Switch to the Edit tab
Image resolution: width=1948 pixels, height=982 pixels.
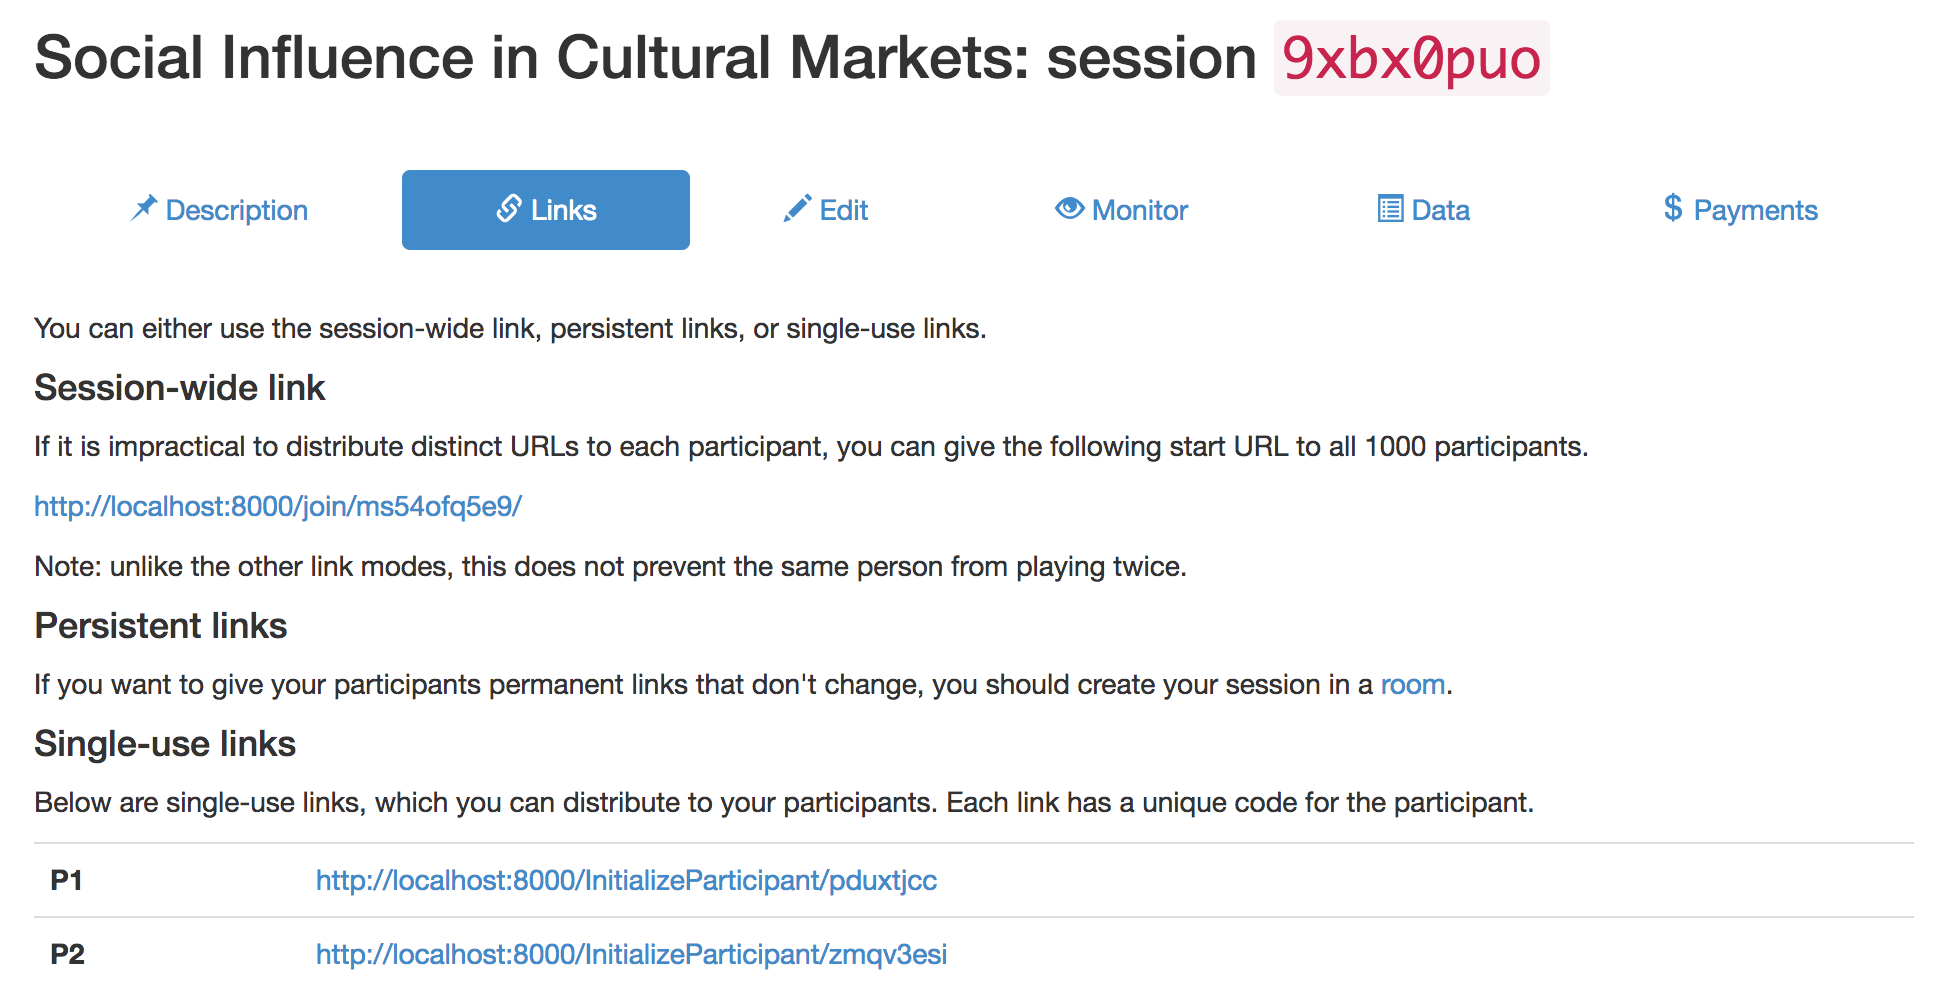pos(826,210)
